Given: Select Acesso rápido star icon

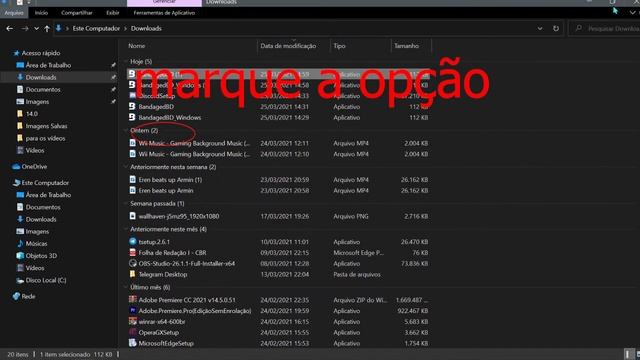Looking at the screenshot, I should [16, 53].
